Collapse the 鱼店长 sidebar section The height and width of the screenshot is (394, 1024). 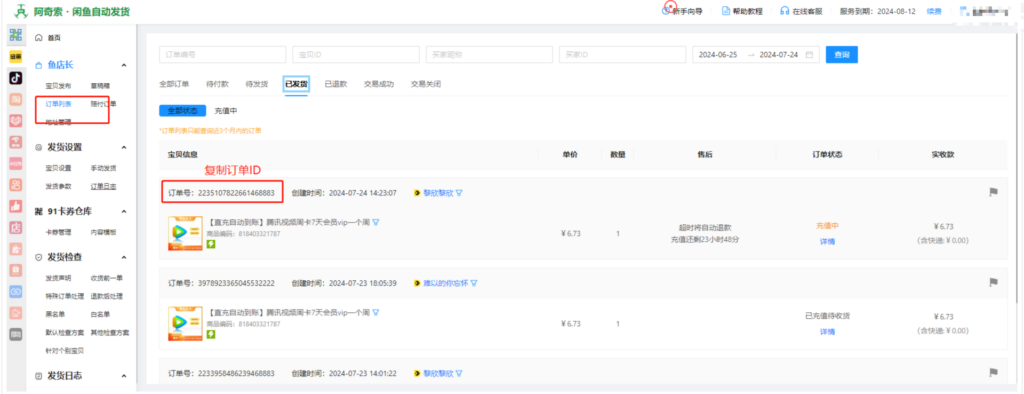124,65
